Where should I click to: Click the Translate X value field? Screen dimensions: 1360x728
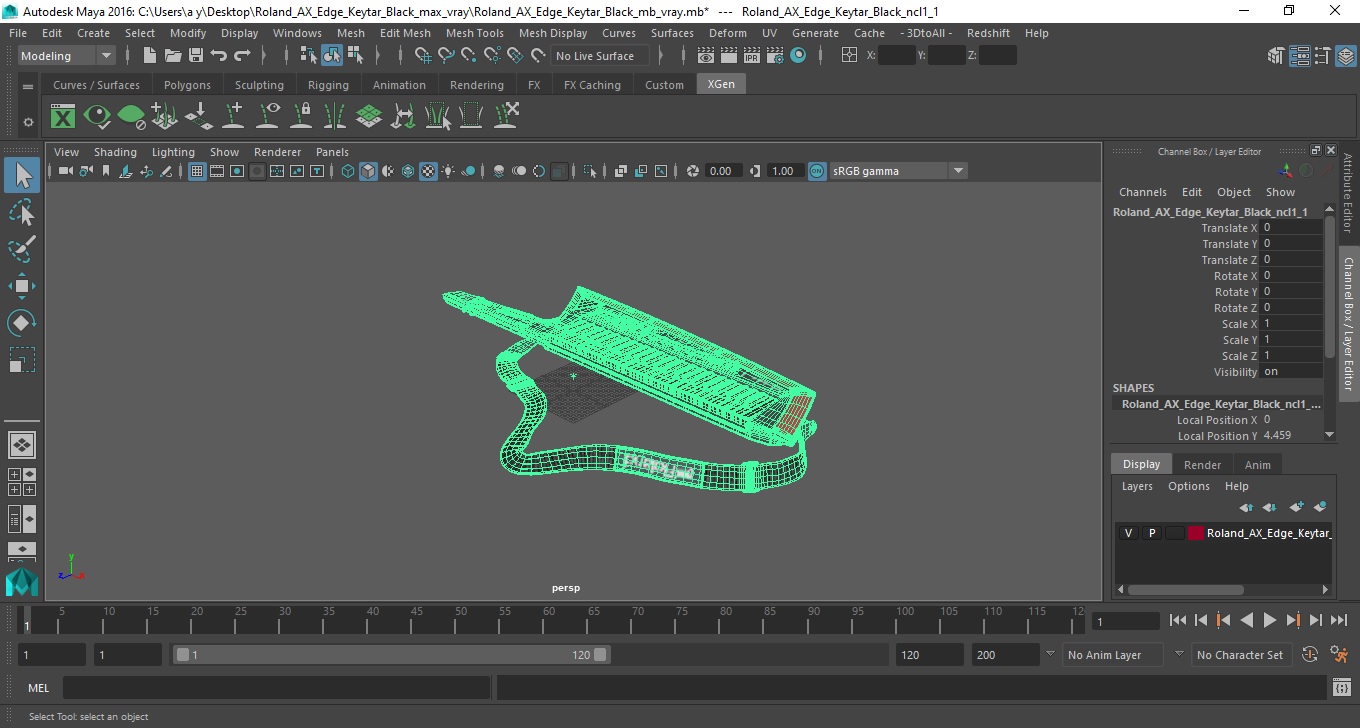click(1291, 228)
